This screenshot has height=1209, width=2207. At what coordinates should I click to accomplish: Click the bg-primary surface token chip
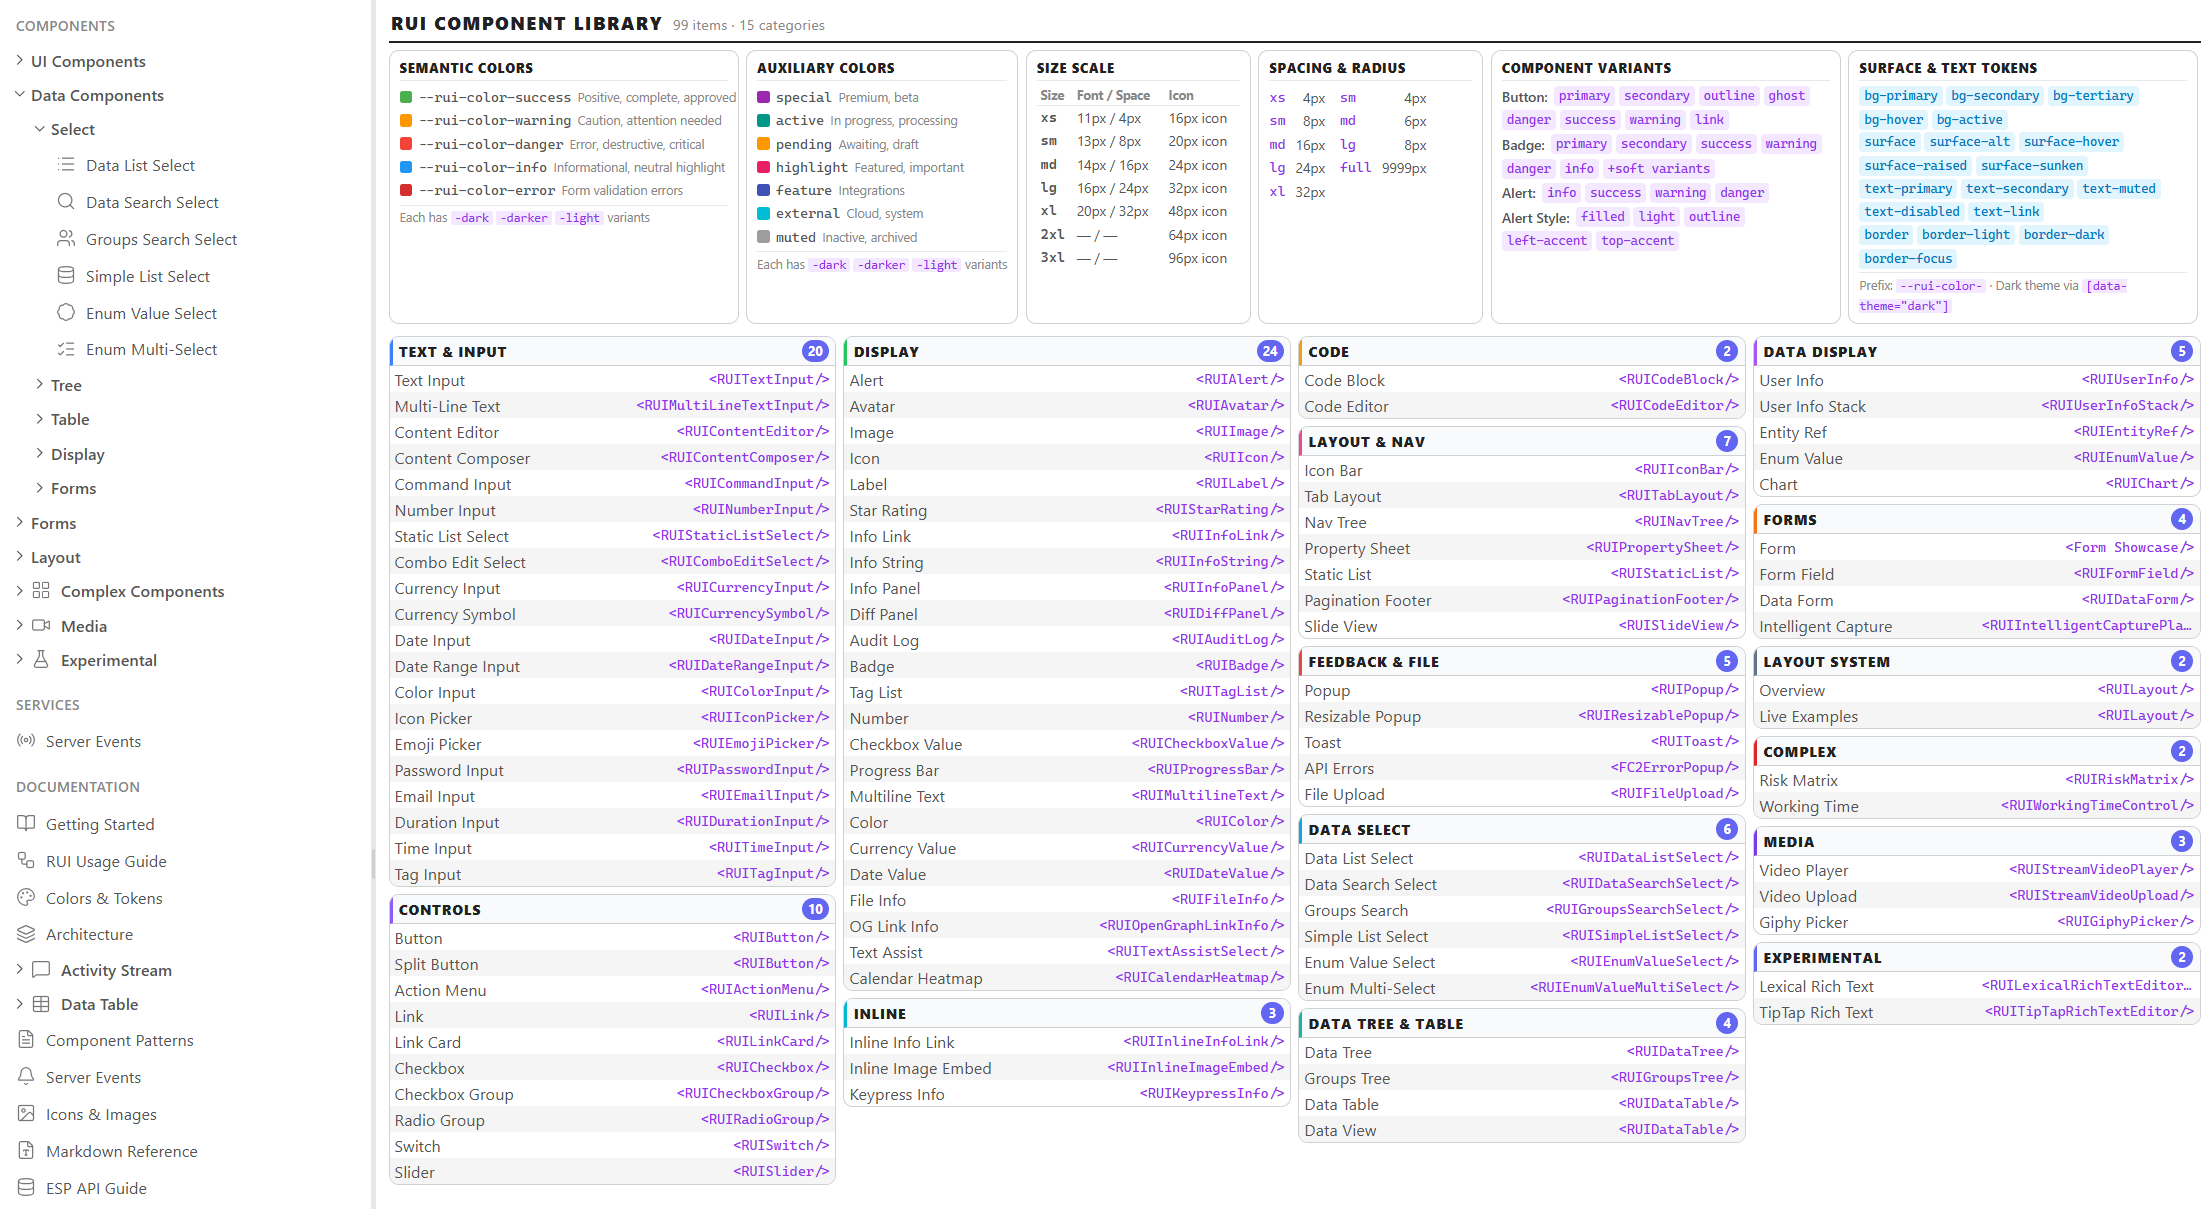[x=1901, y=96]
